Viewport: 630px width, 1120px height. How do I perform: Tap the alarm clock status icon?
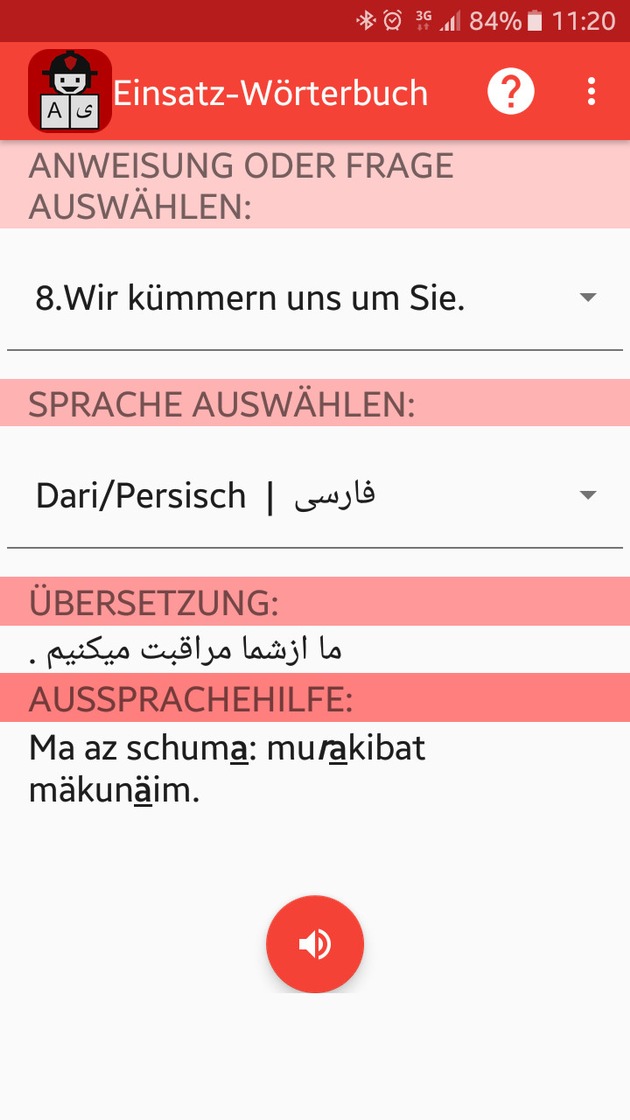pos(392,20)
